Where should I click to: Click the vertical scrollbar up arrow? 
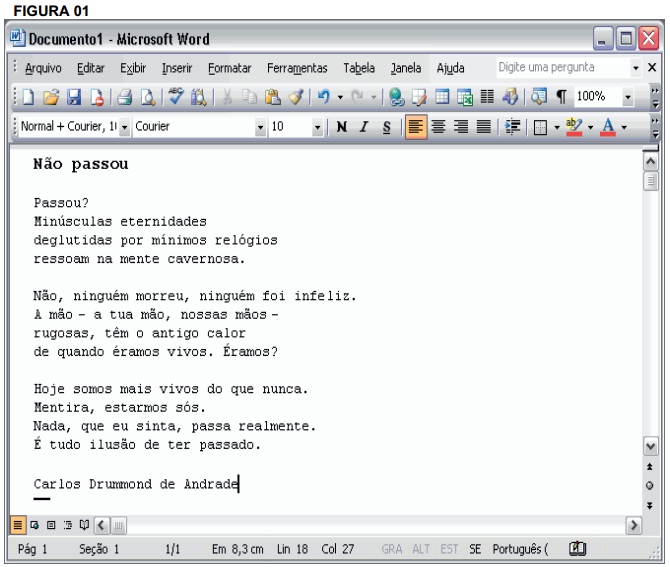[x=650, y=162]
